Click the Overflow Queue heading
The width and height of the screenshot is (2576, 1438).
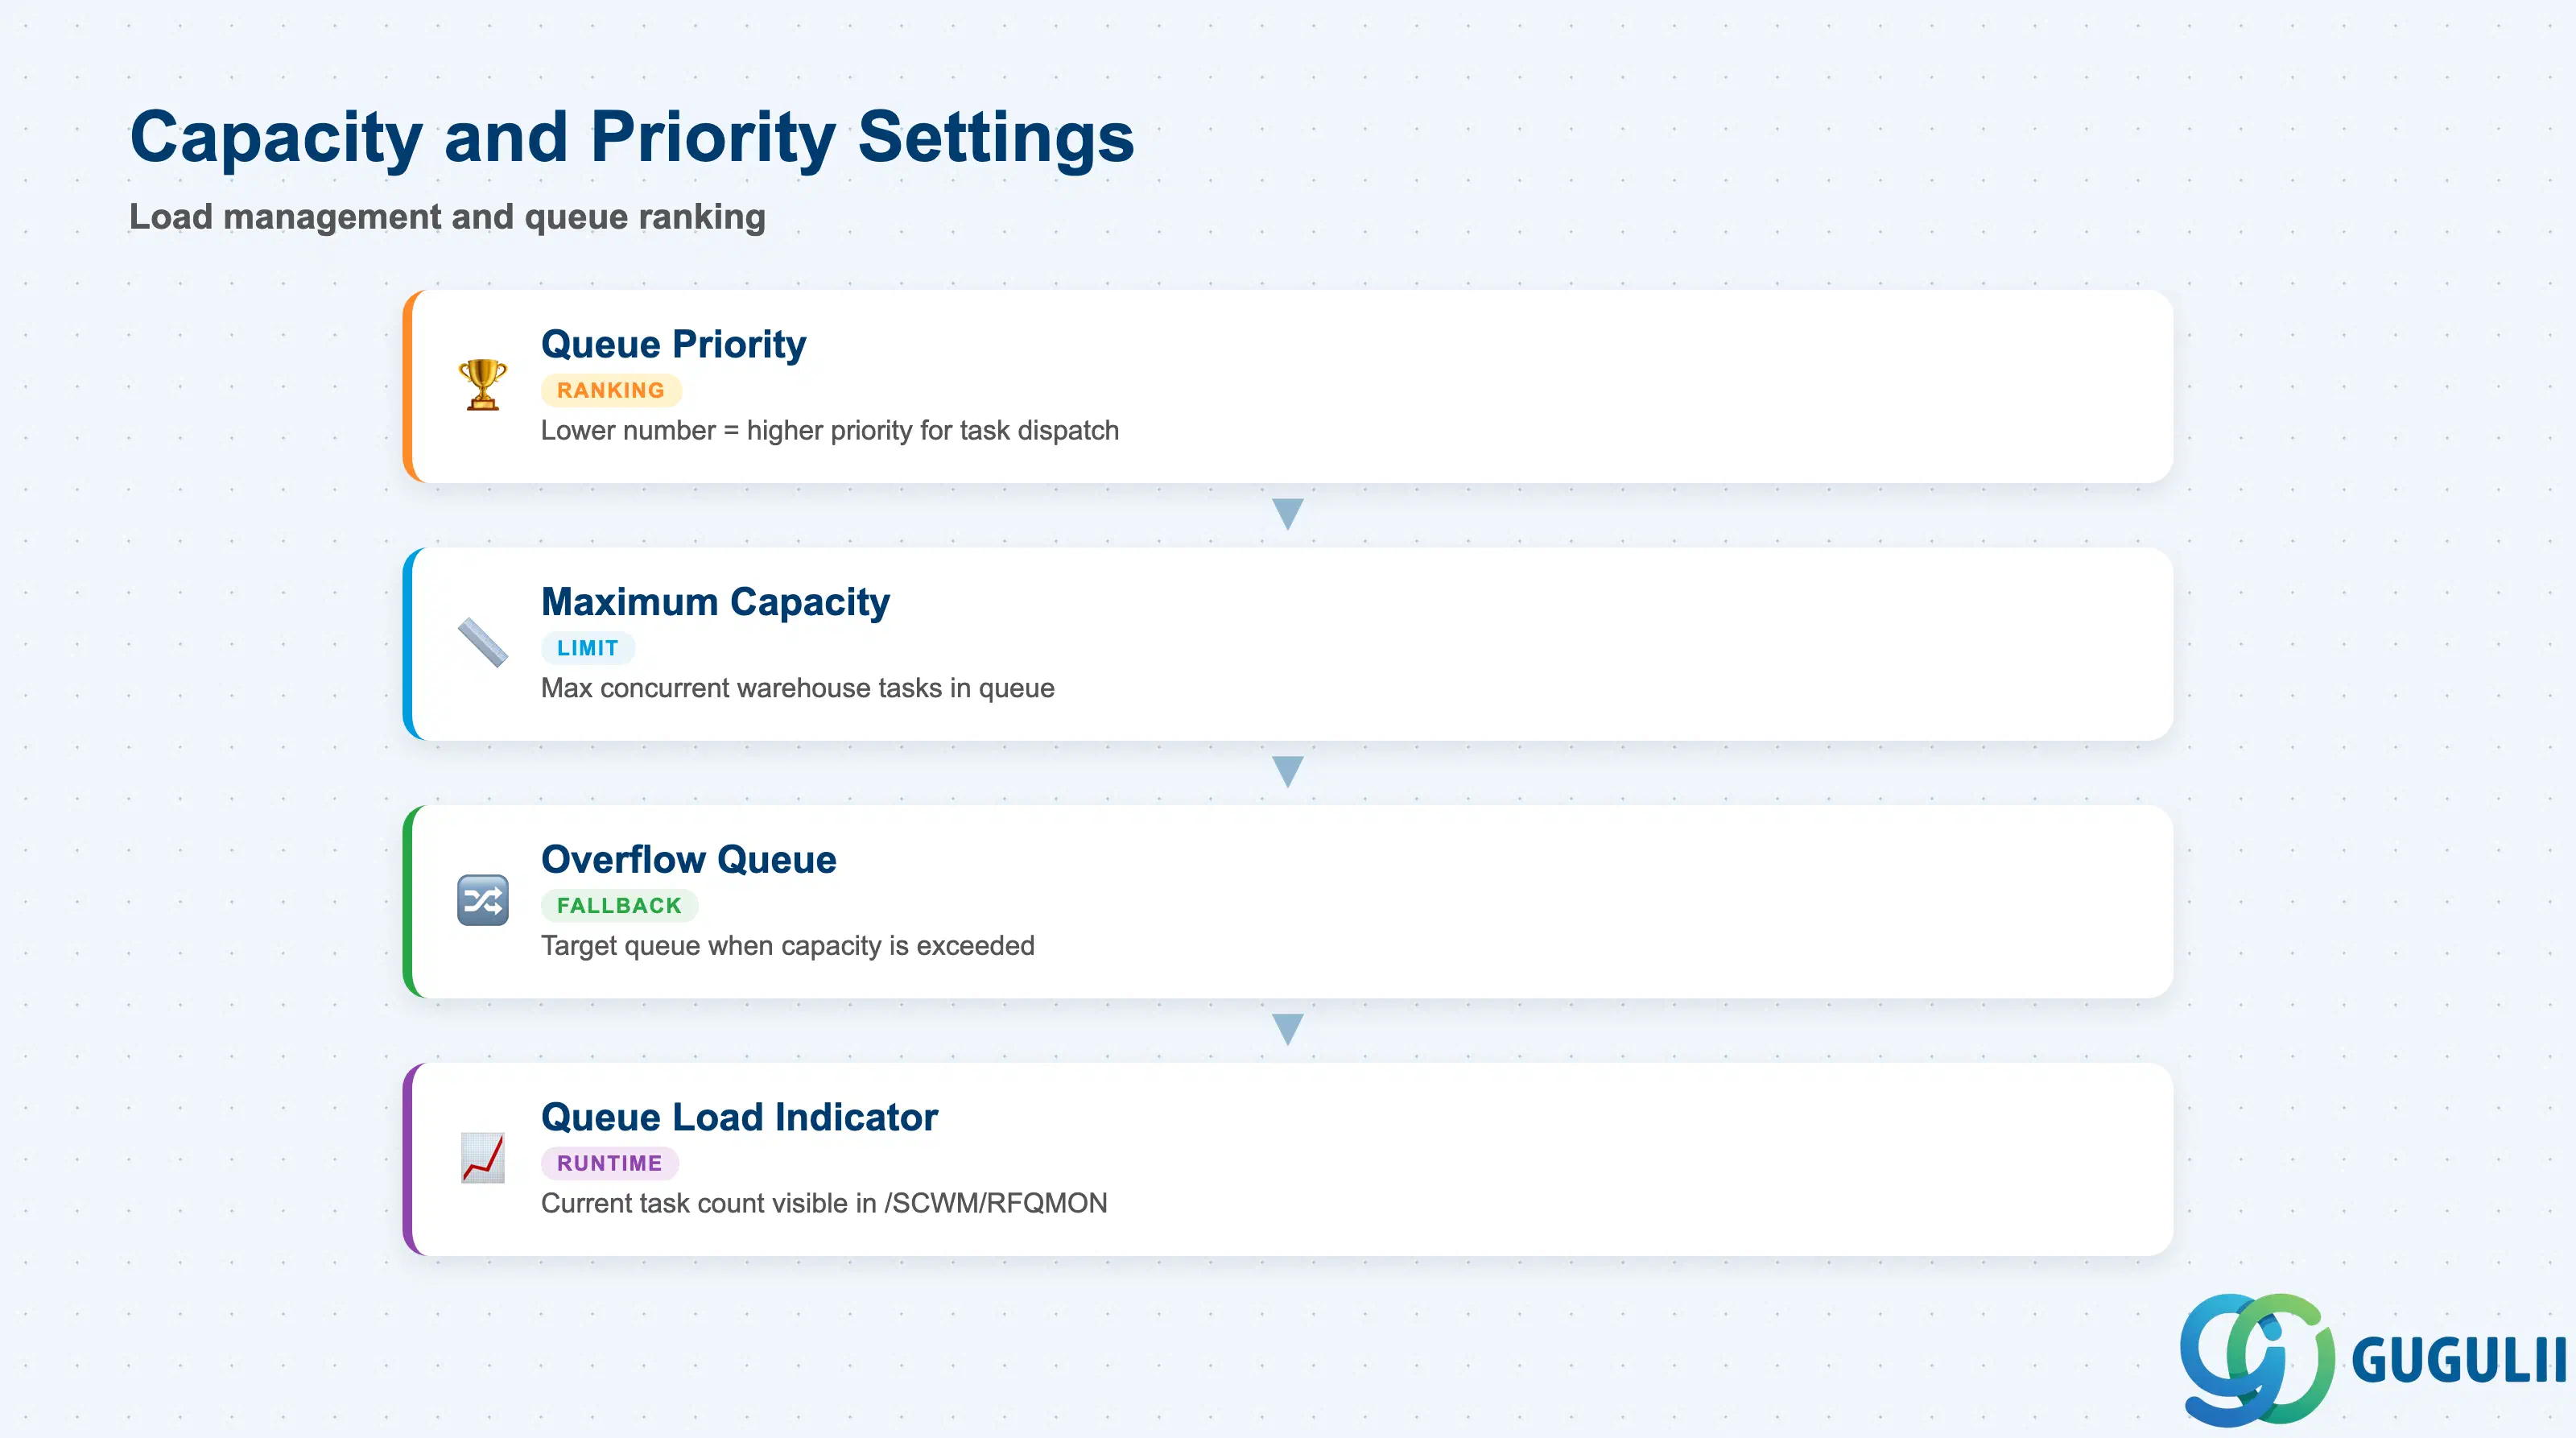click(x=688, y=859)
